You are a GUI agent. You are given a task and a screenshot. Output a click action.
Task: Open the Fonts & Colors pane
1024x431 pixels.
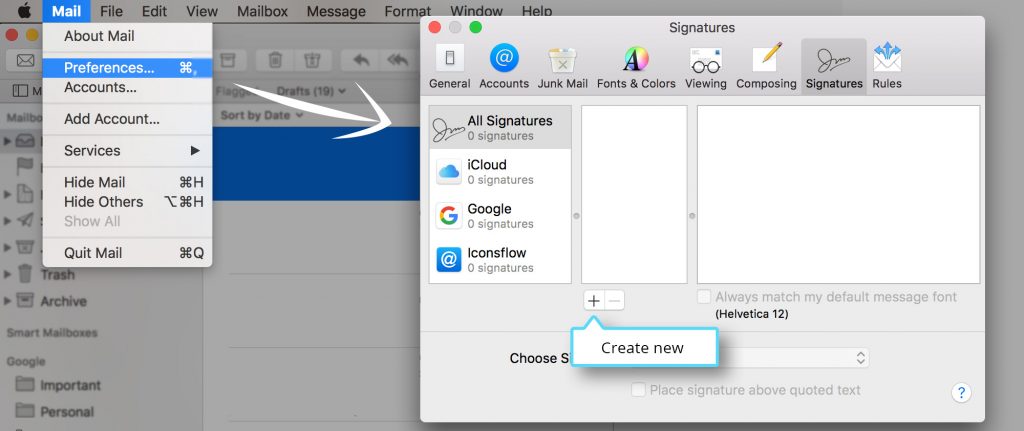[x=636, y=67]
